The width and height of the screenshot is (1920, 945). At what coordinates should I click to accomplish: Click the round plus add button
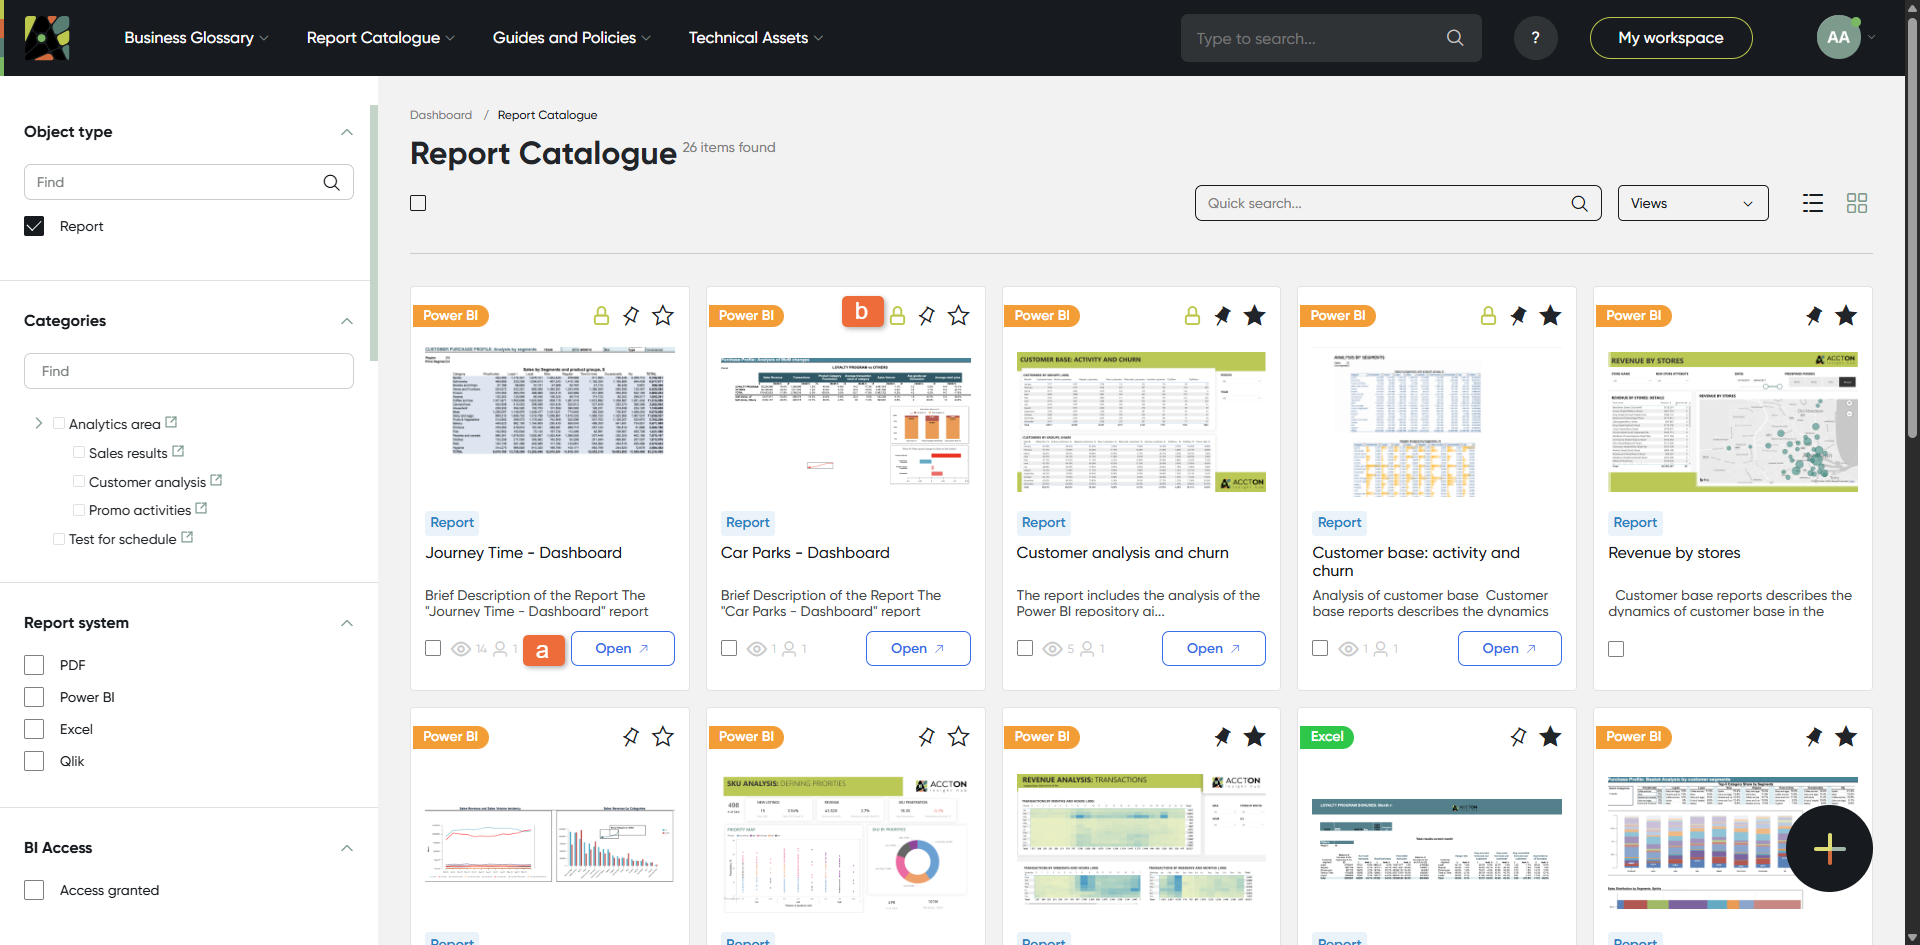coord(1829,848)
